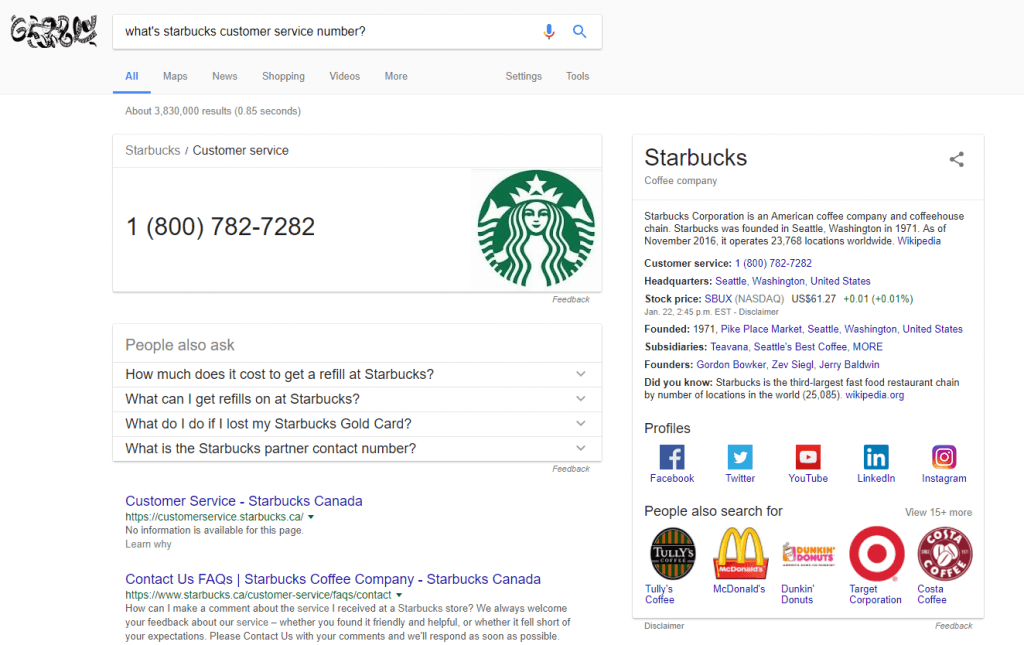Screen dimensions: 1024x645
Task: Click the 'Learn why' link
Action: coord(148,544)
